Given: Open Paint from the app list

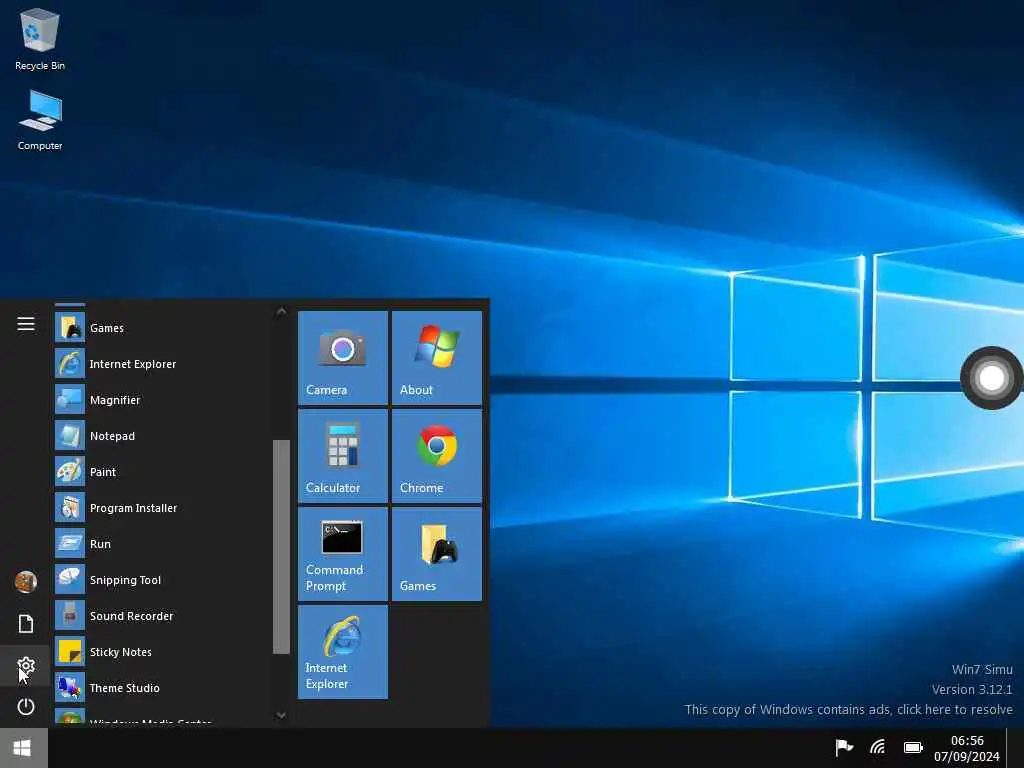Looking at the screenshot, I should (x=162, y=472).
